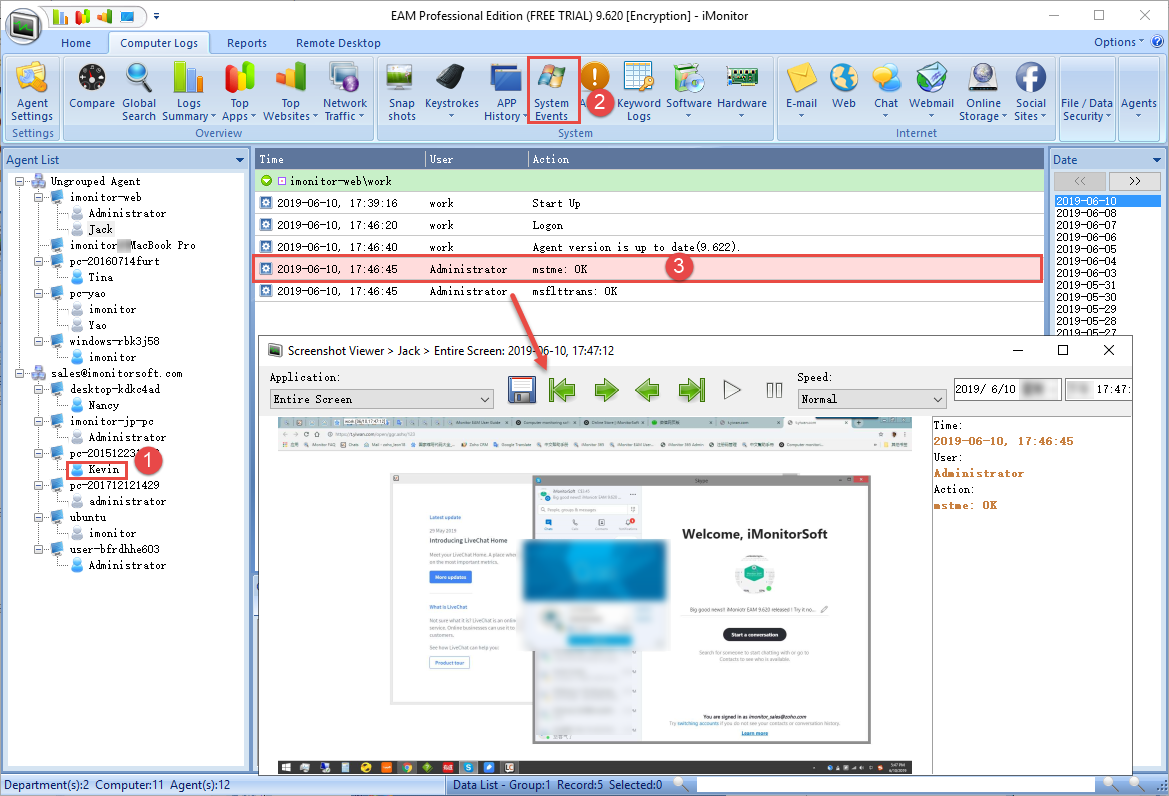
Task: Open the Options menu
Action: coord(1118,42)
